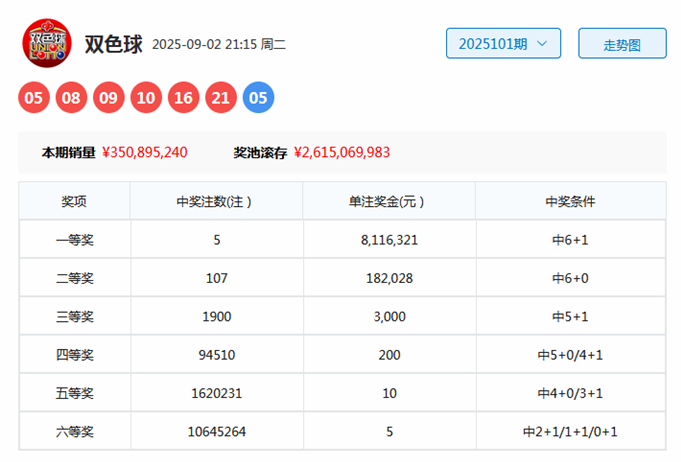
Task: Click the 奖项 column header
Action: (x=74, y=201)
